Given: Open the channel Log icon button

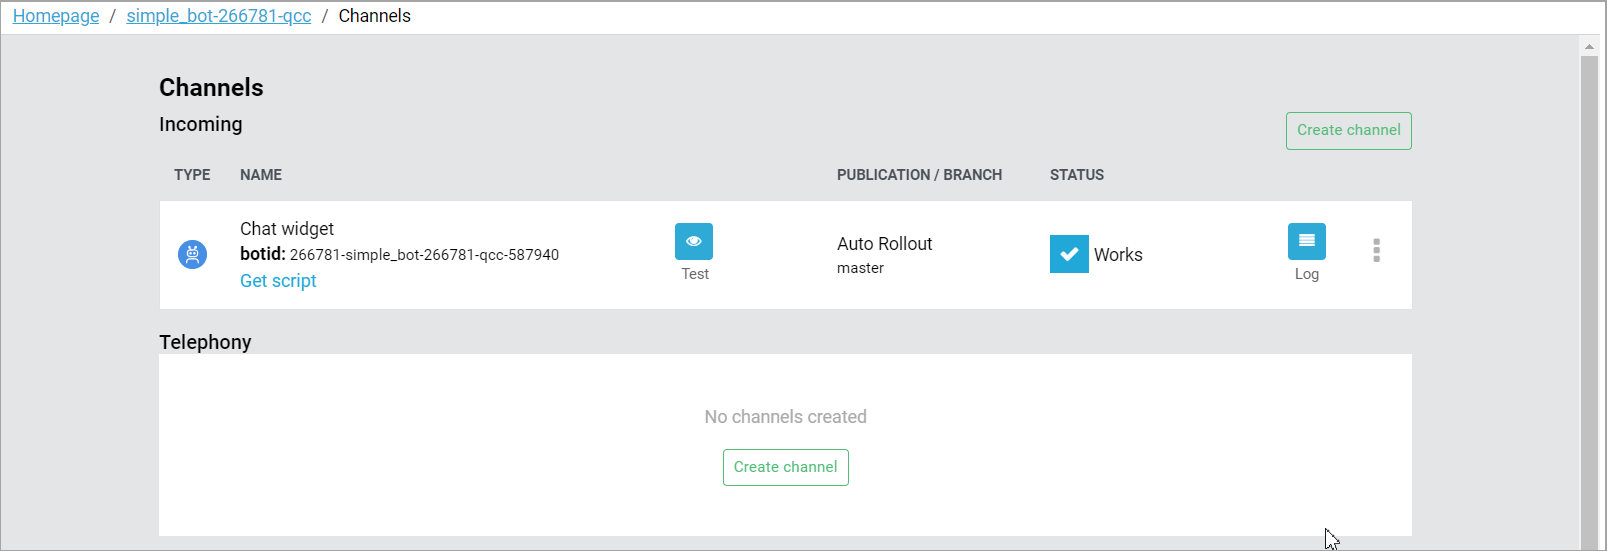Looking at the screenshot, I should coord(1306,242).
